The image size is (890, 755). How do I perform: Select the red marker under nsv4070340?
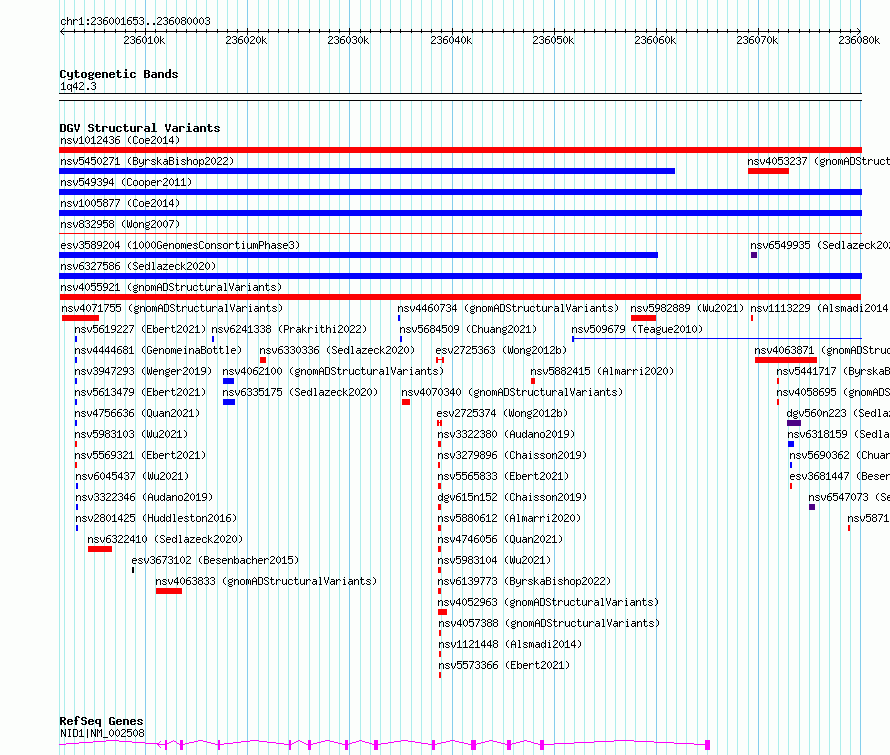406,402
